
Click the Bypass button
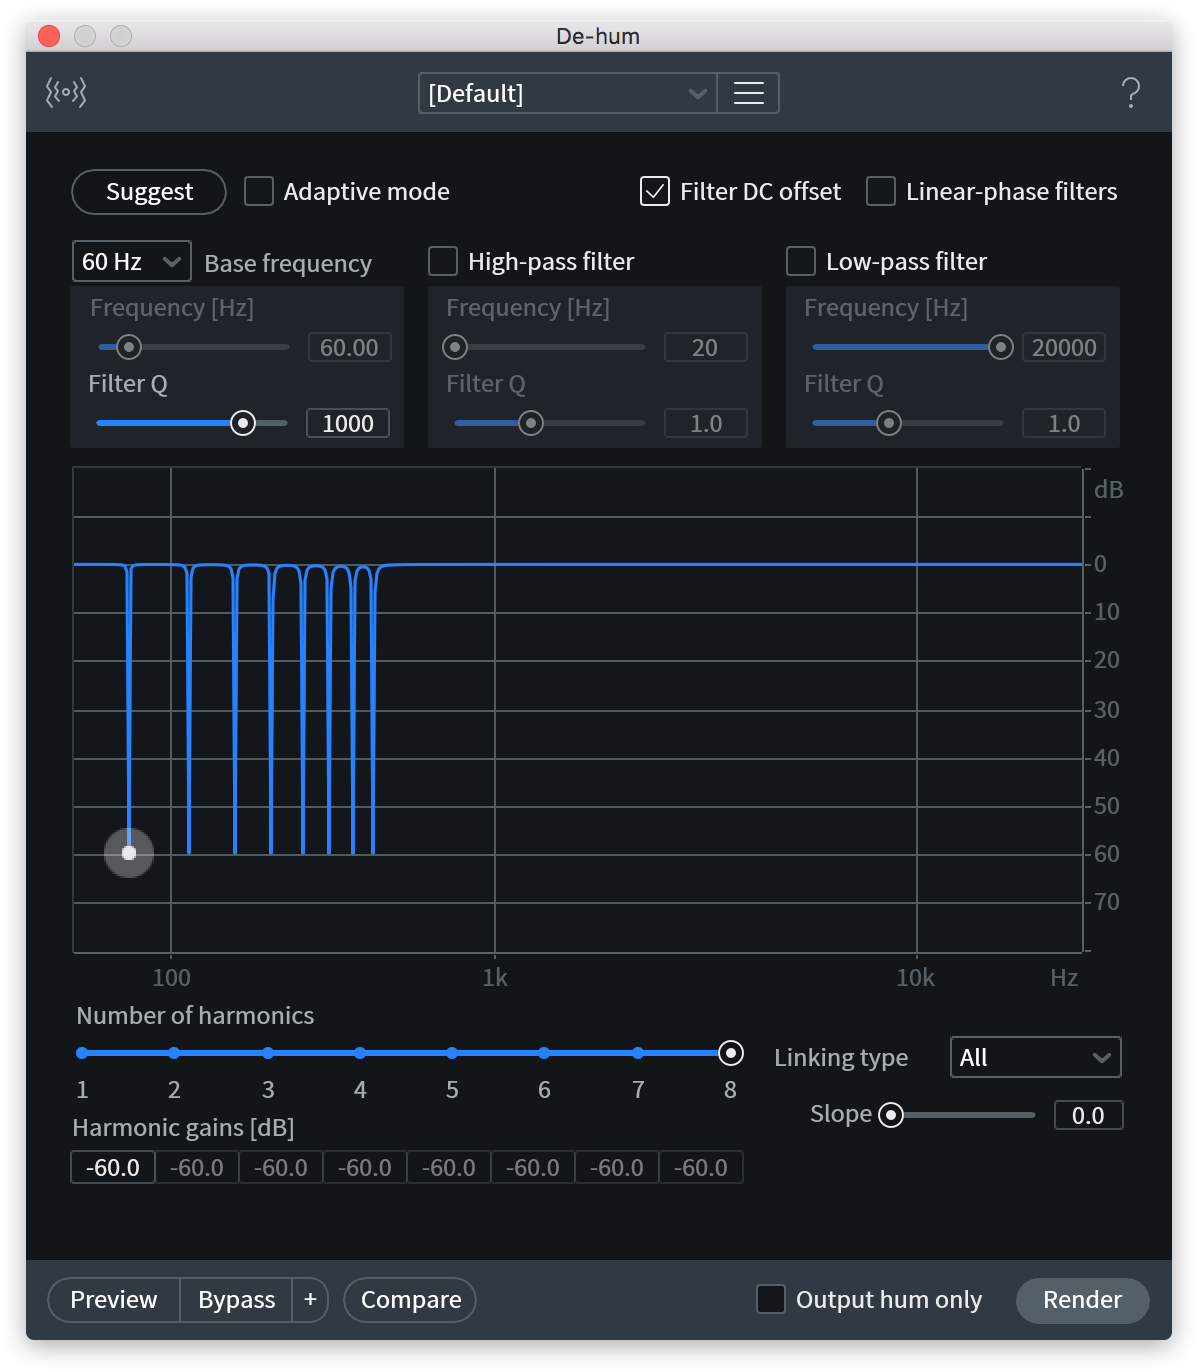coord(236,1299)
